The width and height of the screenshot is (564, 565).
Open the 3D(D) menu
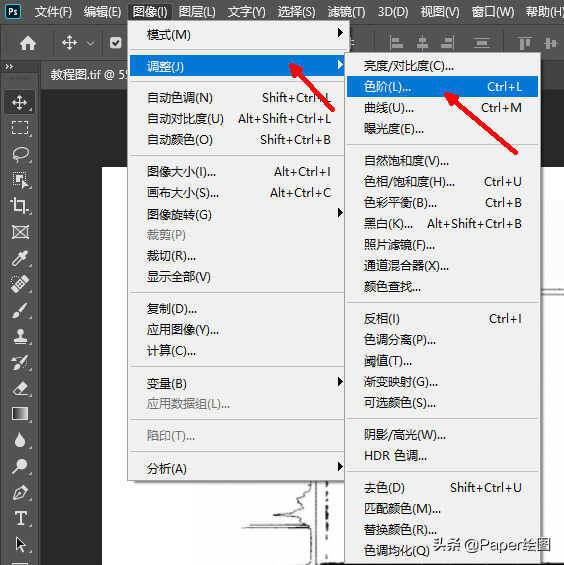click(393, 12)
